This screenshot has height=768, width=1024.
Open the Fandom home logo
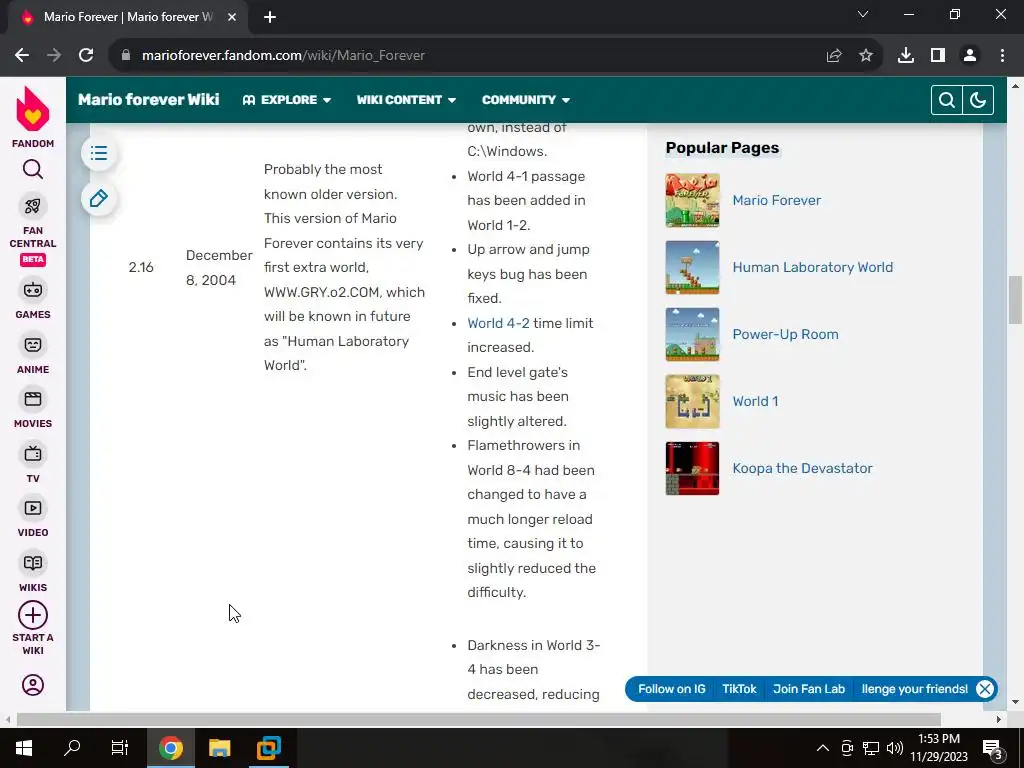33,118
